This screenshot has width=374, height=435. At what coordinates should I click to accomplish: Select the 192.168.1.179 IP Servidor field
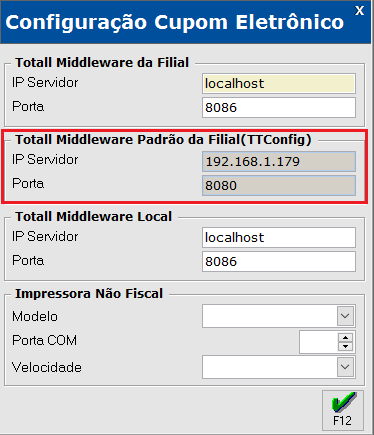[x=279, y=162]
